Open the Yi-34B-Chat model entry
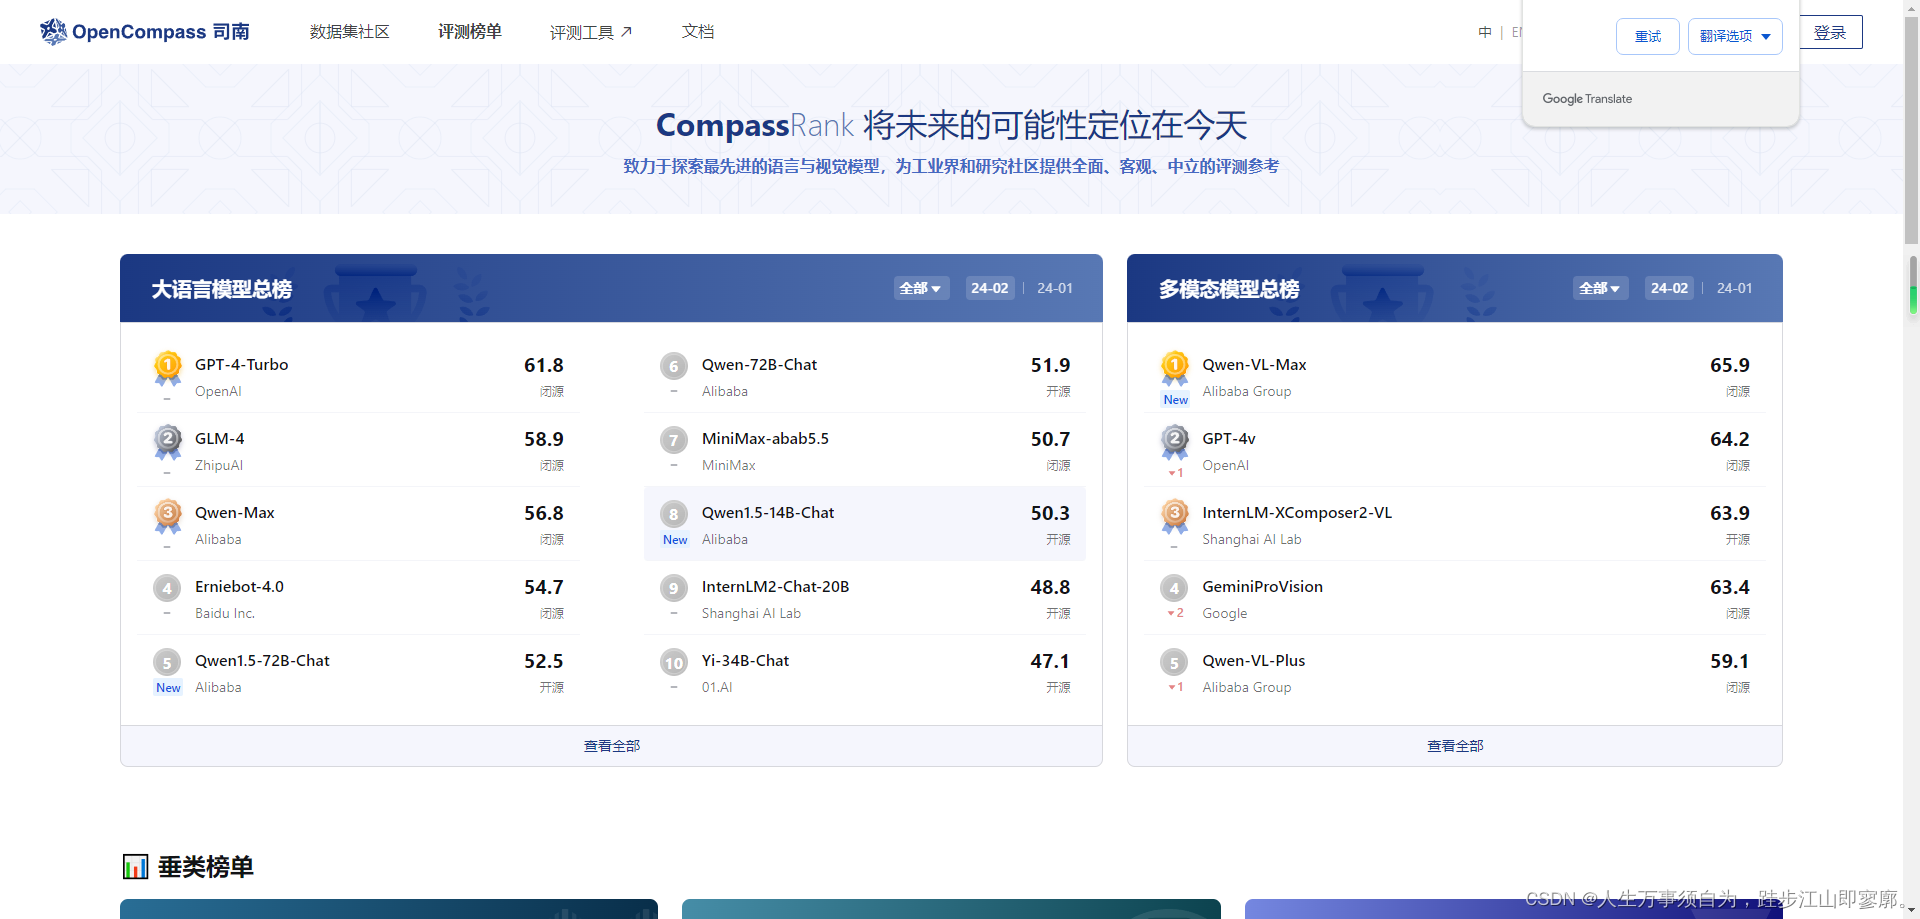This screenshot has height=919, width=1920. pyautogui.click(x=865, y=672)
